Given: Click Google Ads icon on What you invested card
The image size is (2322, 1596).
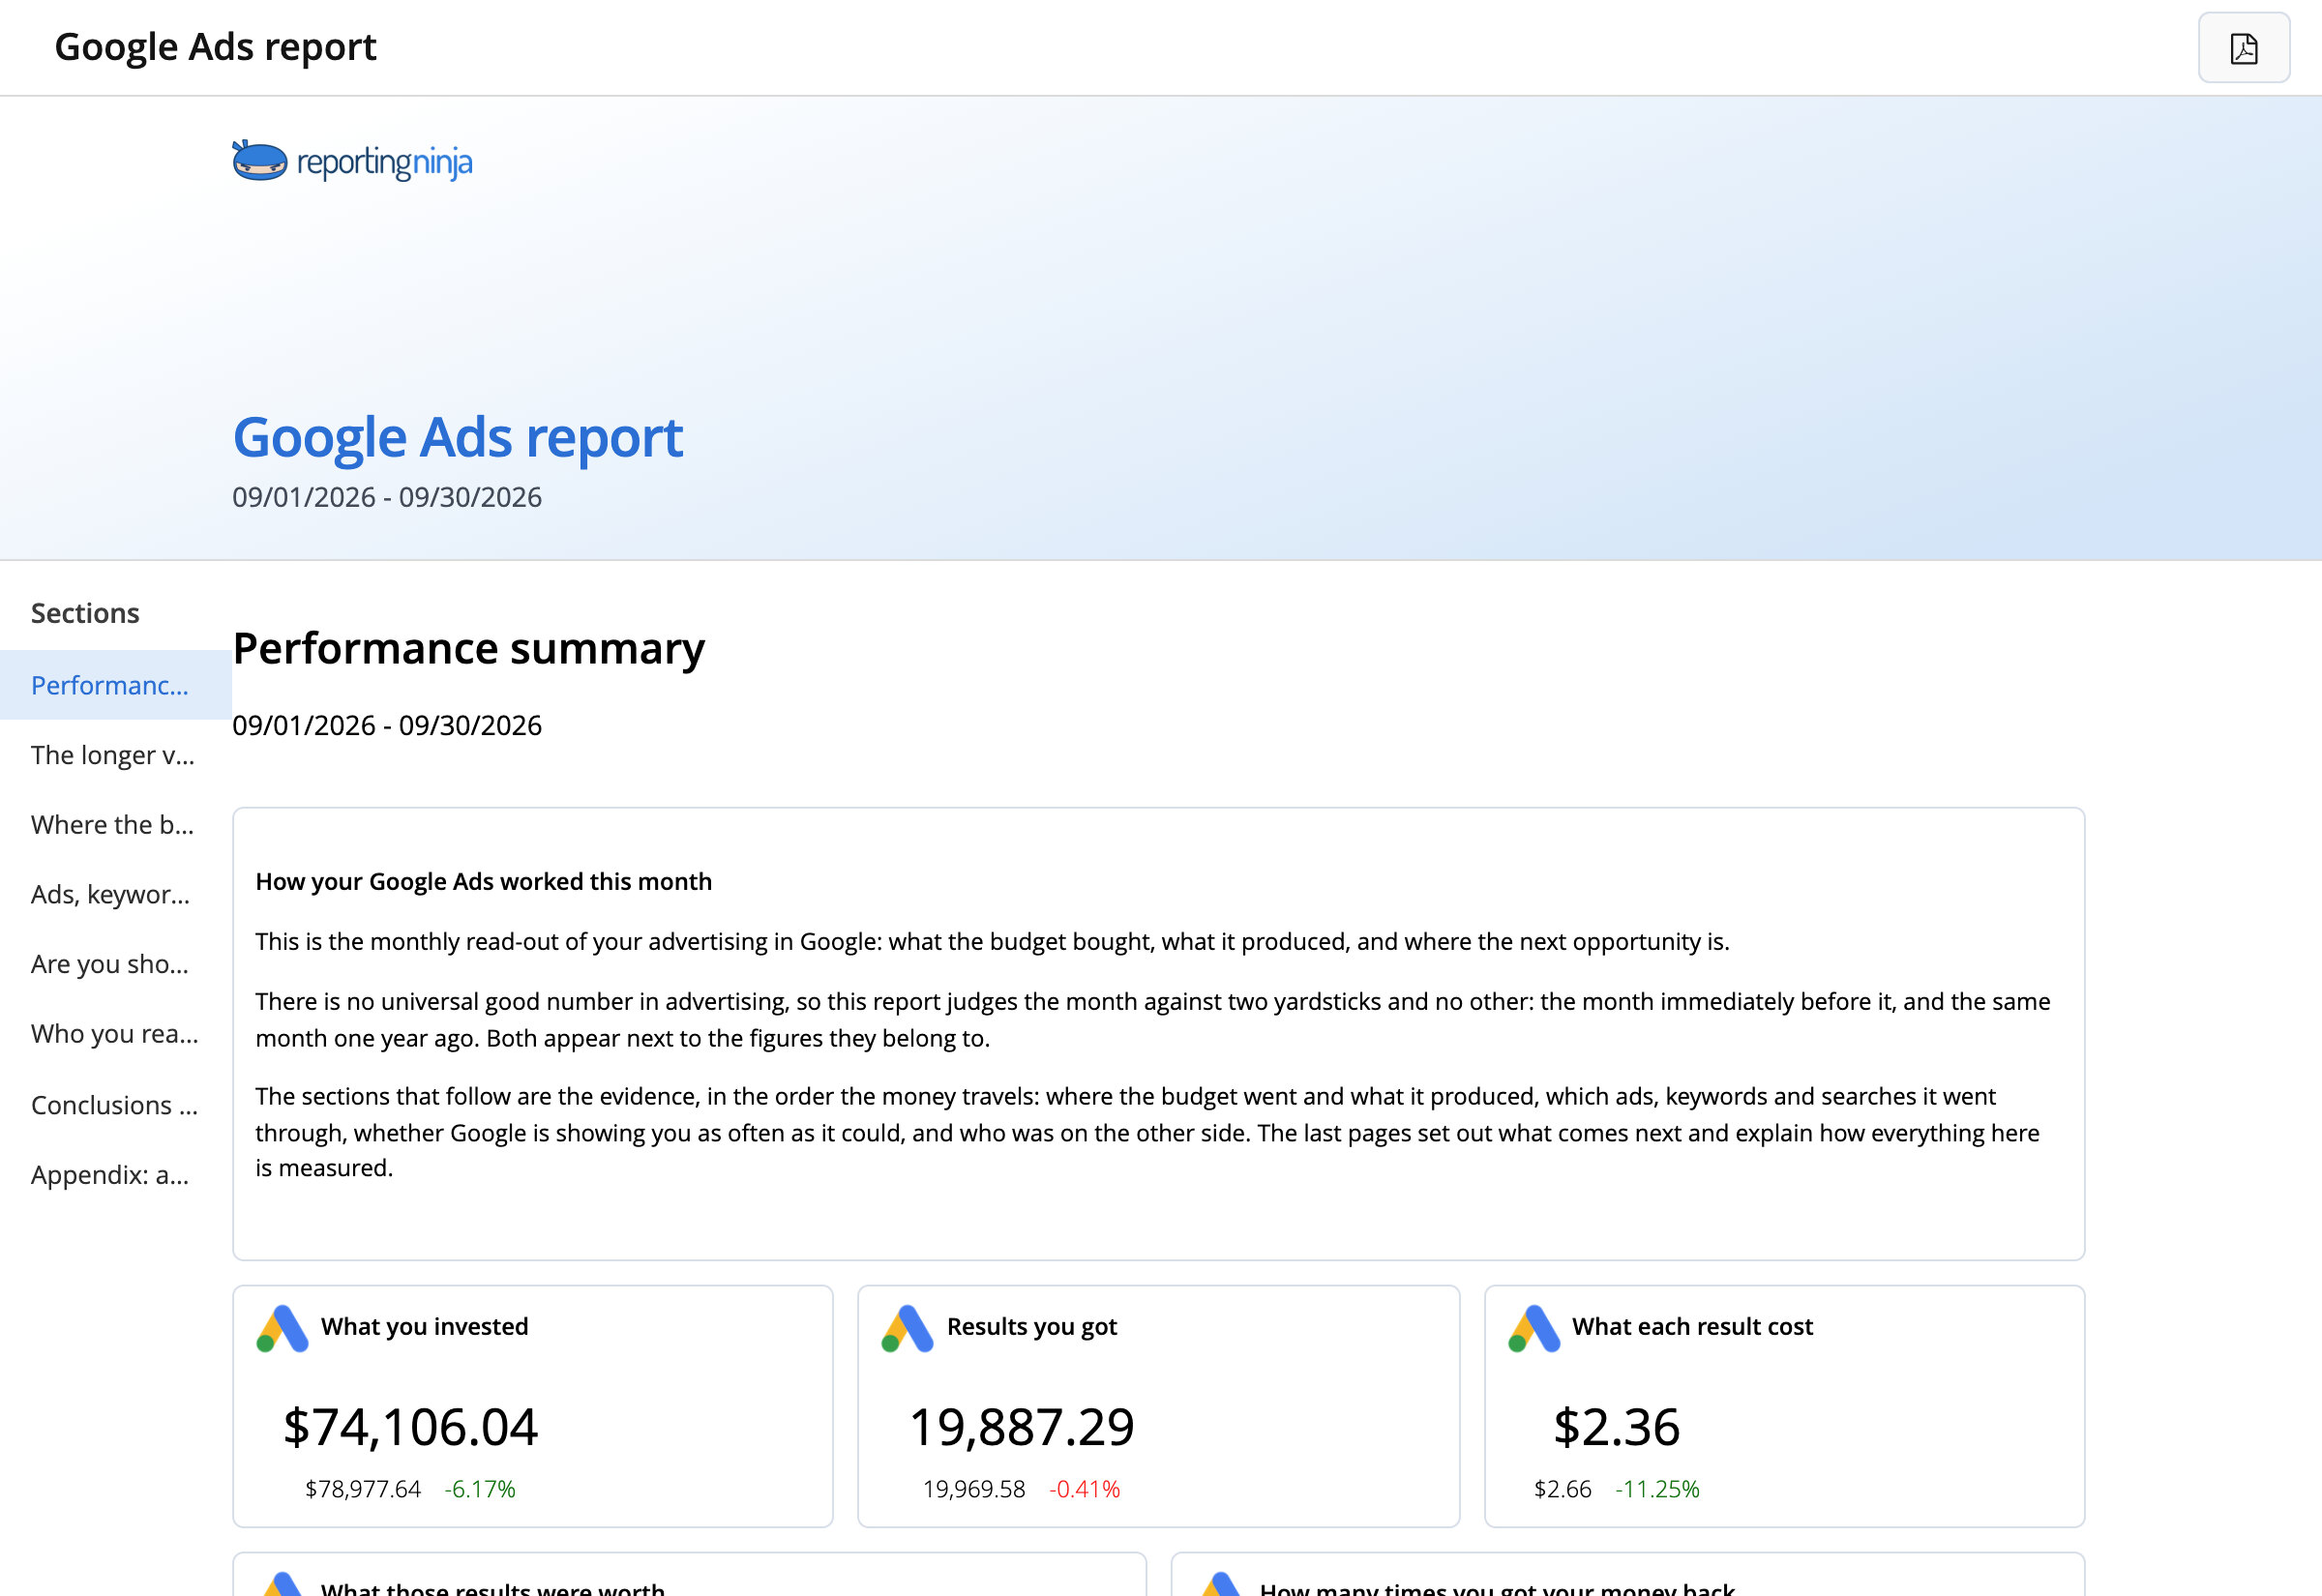Looking at the screenshot, I should coord(282,1328).
